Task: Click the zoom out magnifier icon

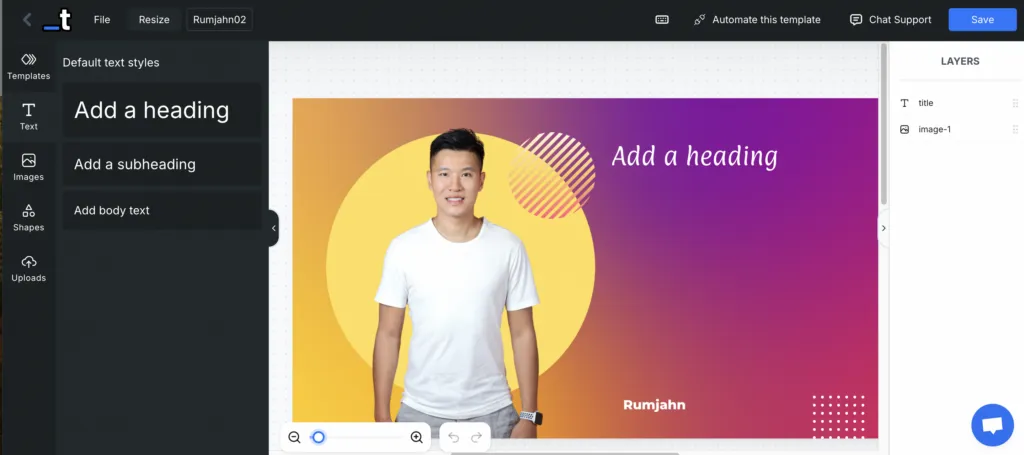Action: (x=294, y=437)
